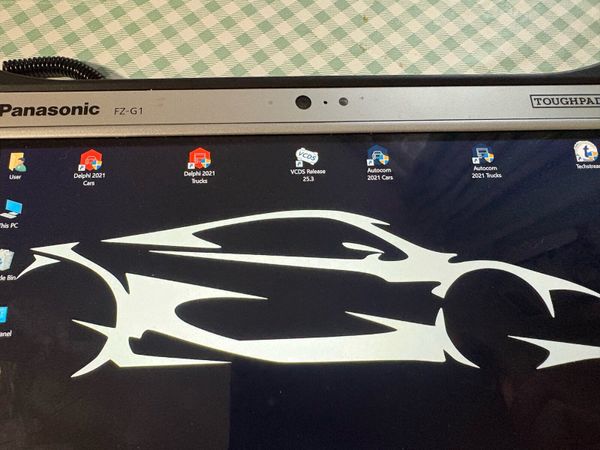This screenshot has height=450, width=600.
Task: Click the 'Techstream' label under its icon
Action: (x=588, y=166)
